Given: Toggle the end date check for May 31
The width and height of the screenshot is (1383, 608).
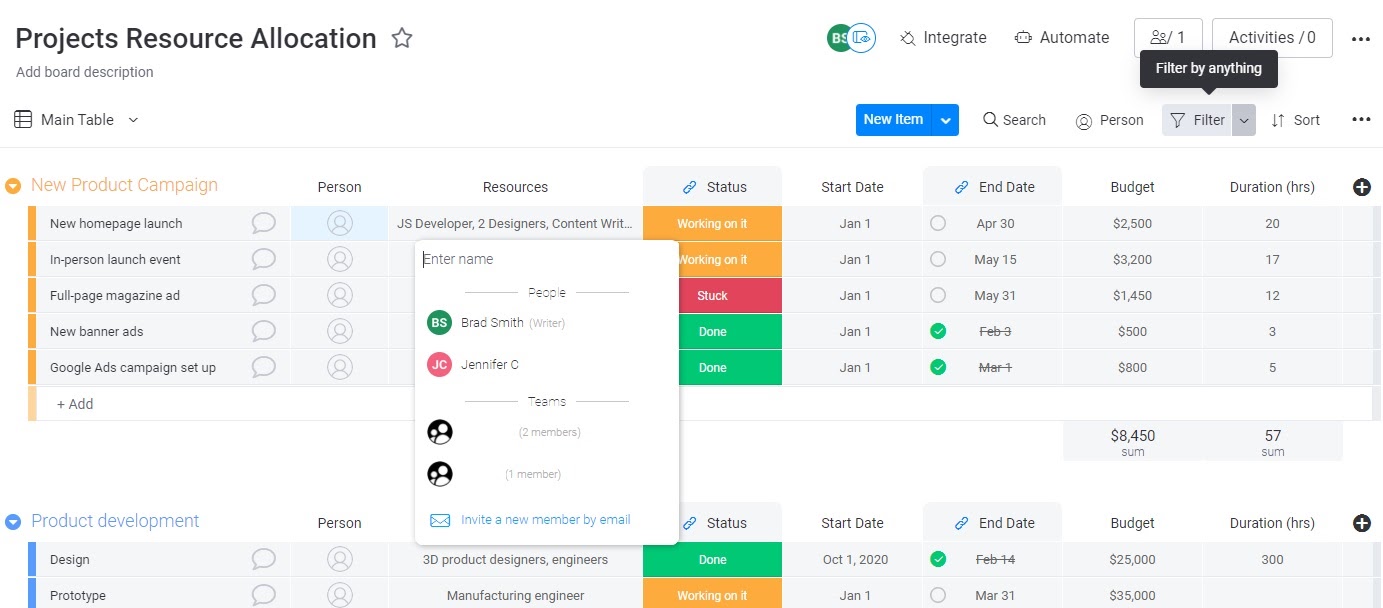Looking at the screenshot, I should tap(938, 296).
